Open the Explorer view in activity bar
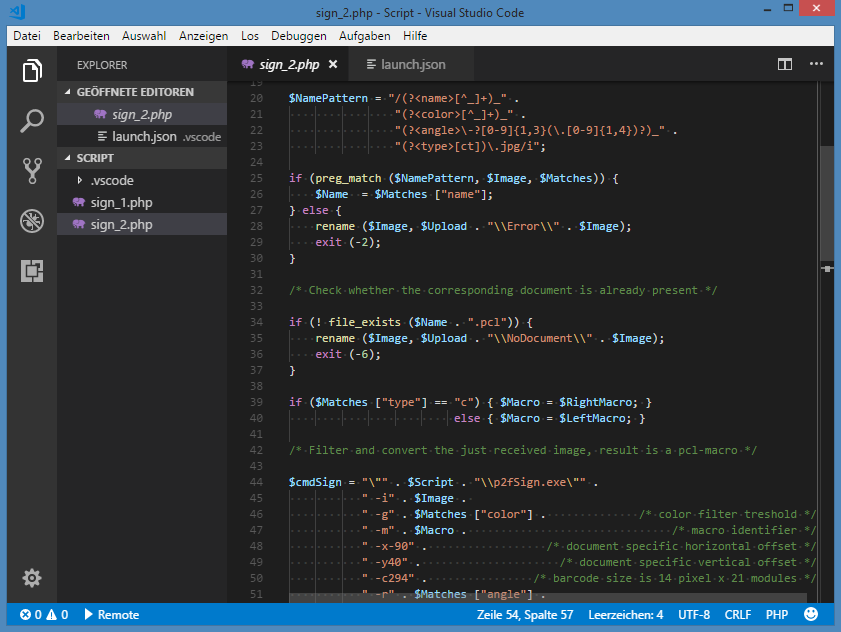The image size is (841, 632). click(32, 72)
